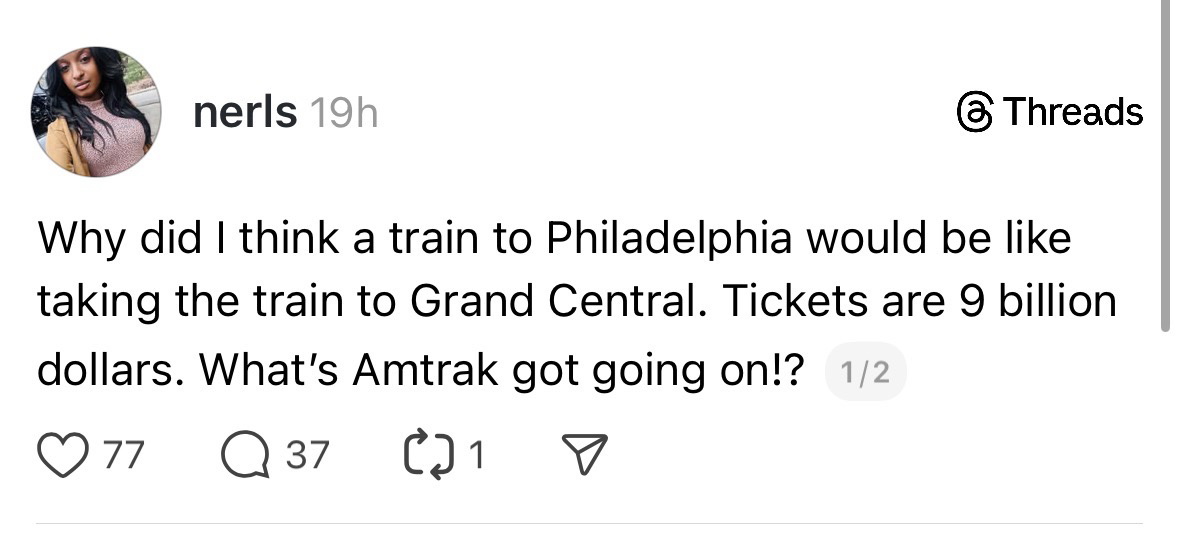Open the nerls username link
Screen dimensions: 1179x543
[244, 113]
